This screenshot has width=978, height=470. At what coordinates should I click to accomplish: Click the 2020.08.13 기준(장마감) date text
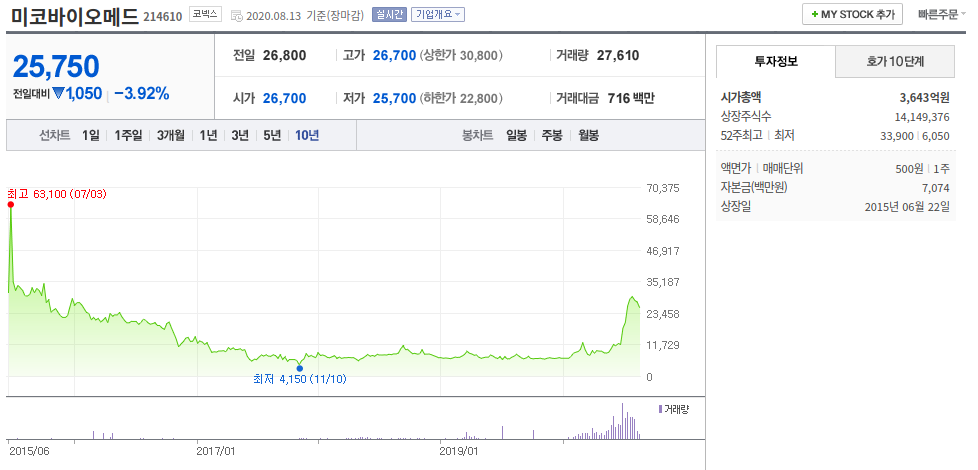point(305,16)
